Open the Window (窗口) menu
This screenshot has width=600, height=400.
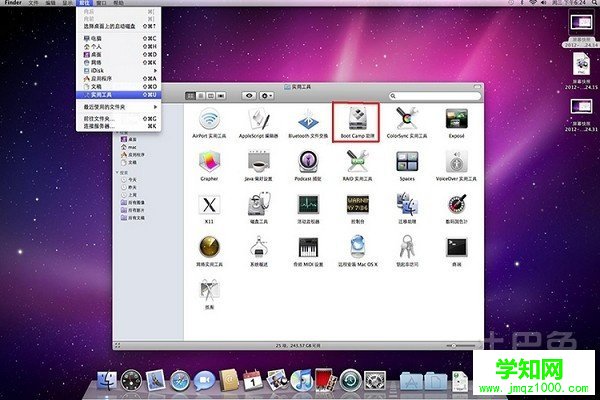coord(101,3)
